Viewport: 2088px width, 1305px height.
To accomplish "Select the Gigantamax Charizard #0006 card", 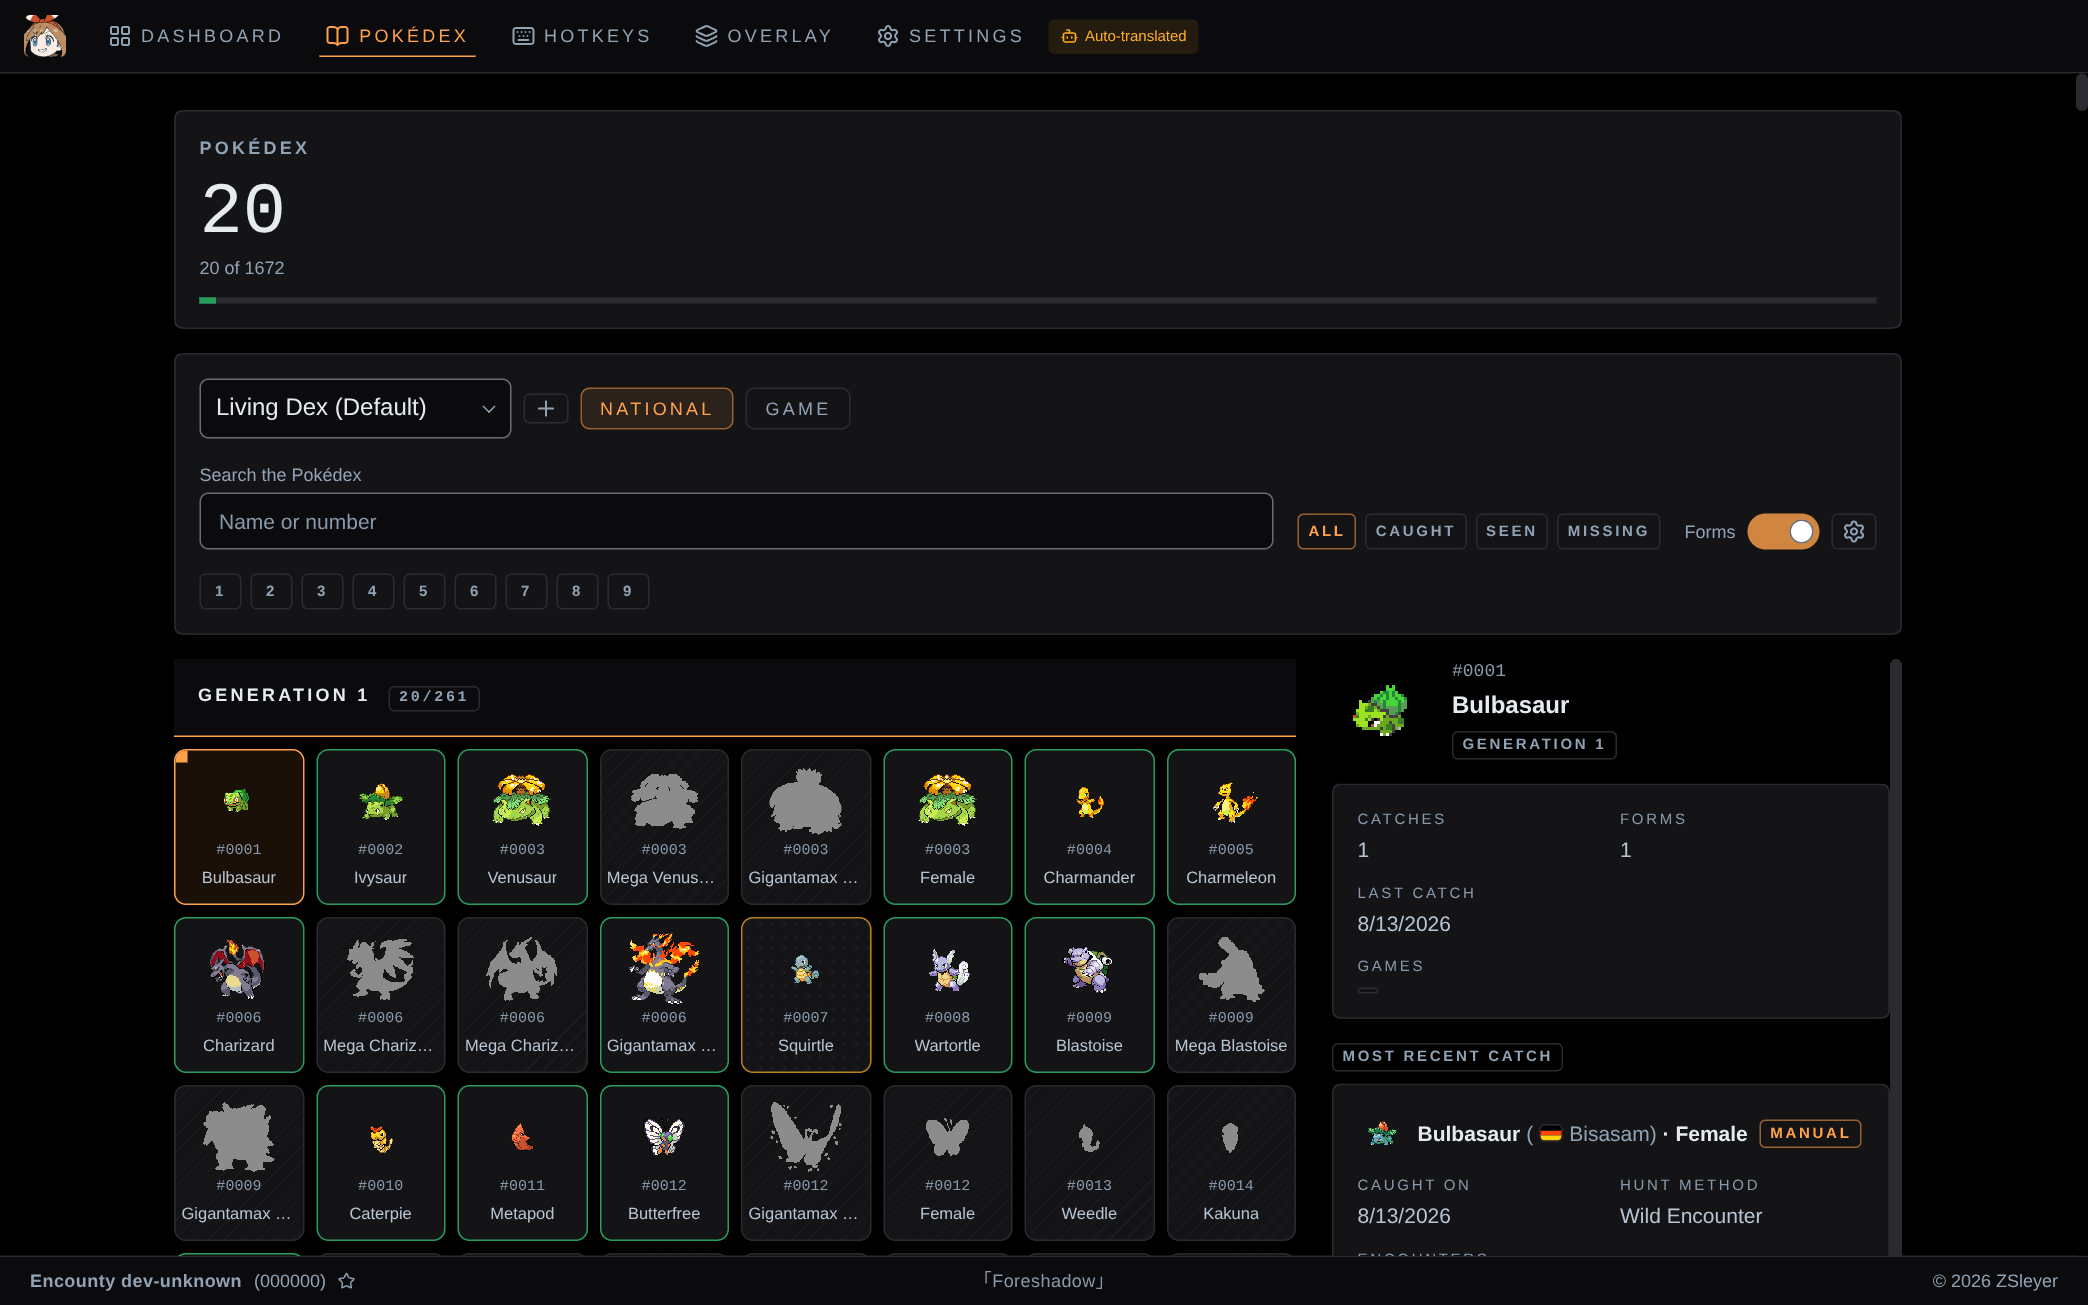I will [x=664, y=995].
